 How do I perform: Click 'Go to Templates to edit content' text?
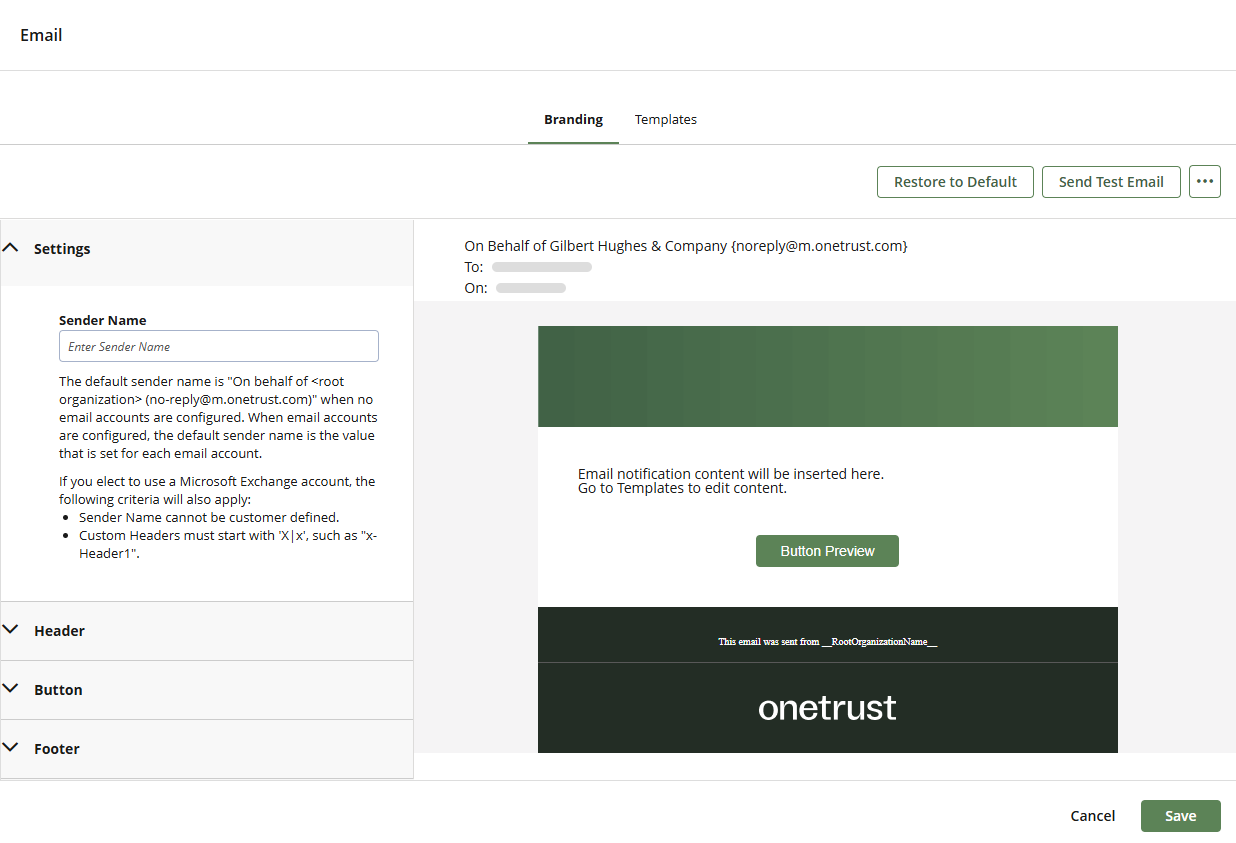683,489
